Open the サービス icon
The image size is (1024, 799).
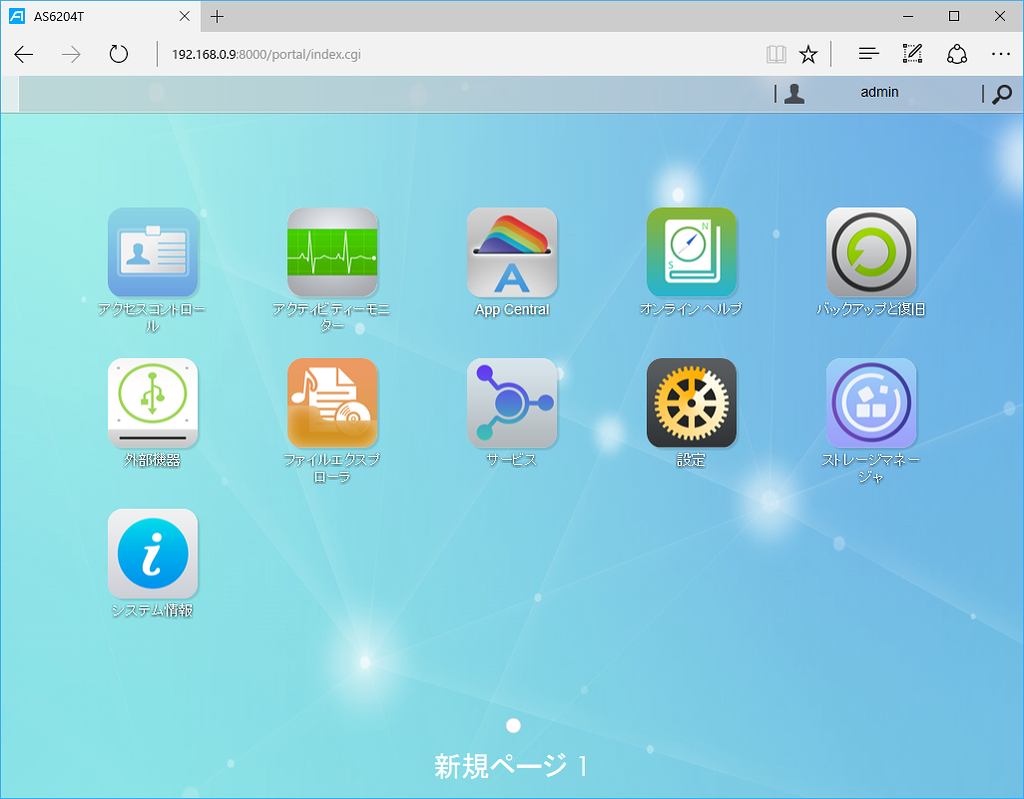pos(512,403)
